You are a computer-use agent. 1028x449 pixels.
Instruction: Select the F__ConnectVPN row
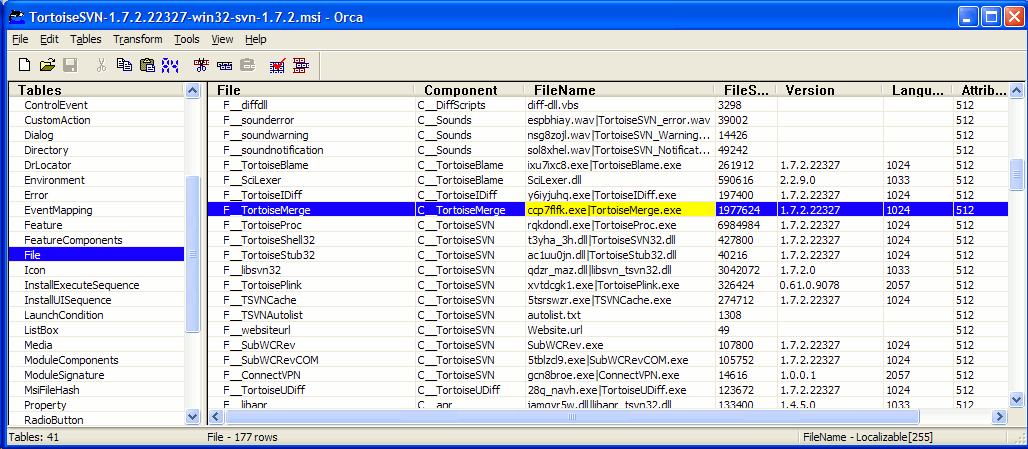(608, 375)
